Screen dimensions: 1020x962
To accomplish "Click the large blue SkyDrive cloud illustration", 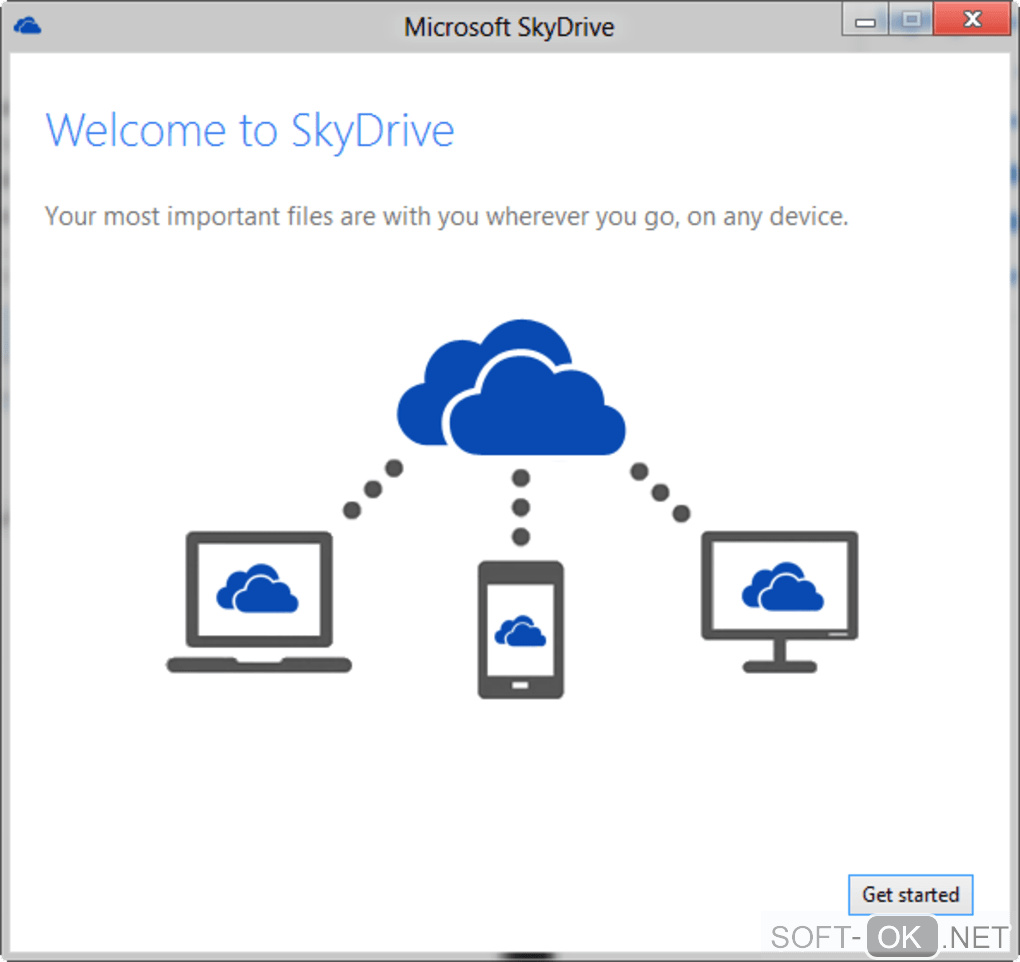I will (511, 387).
